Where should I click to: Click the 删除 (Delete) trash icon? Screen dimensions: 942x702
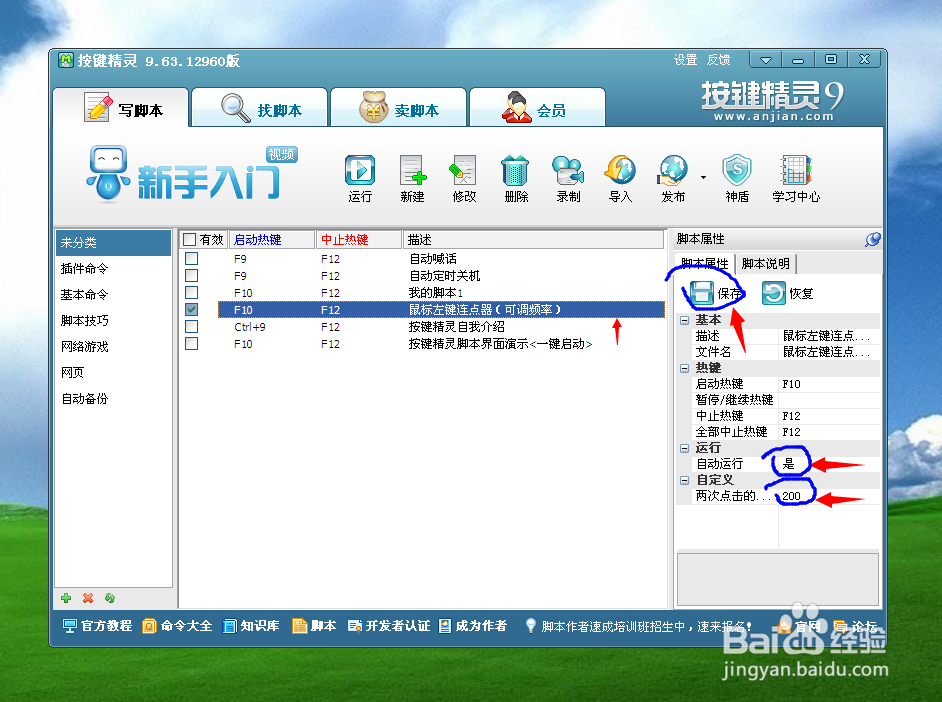tap(515, 178)
